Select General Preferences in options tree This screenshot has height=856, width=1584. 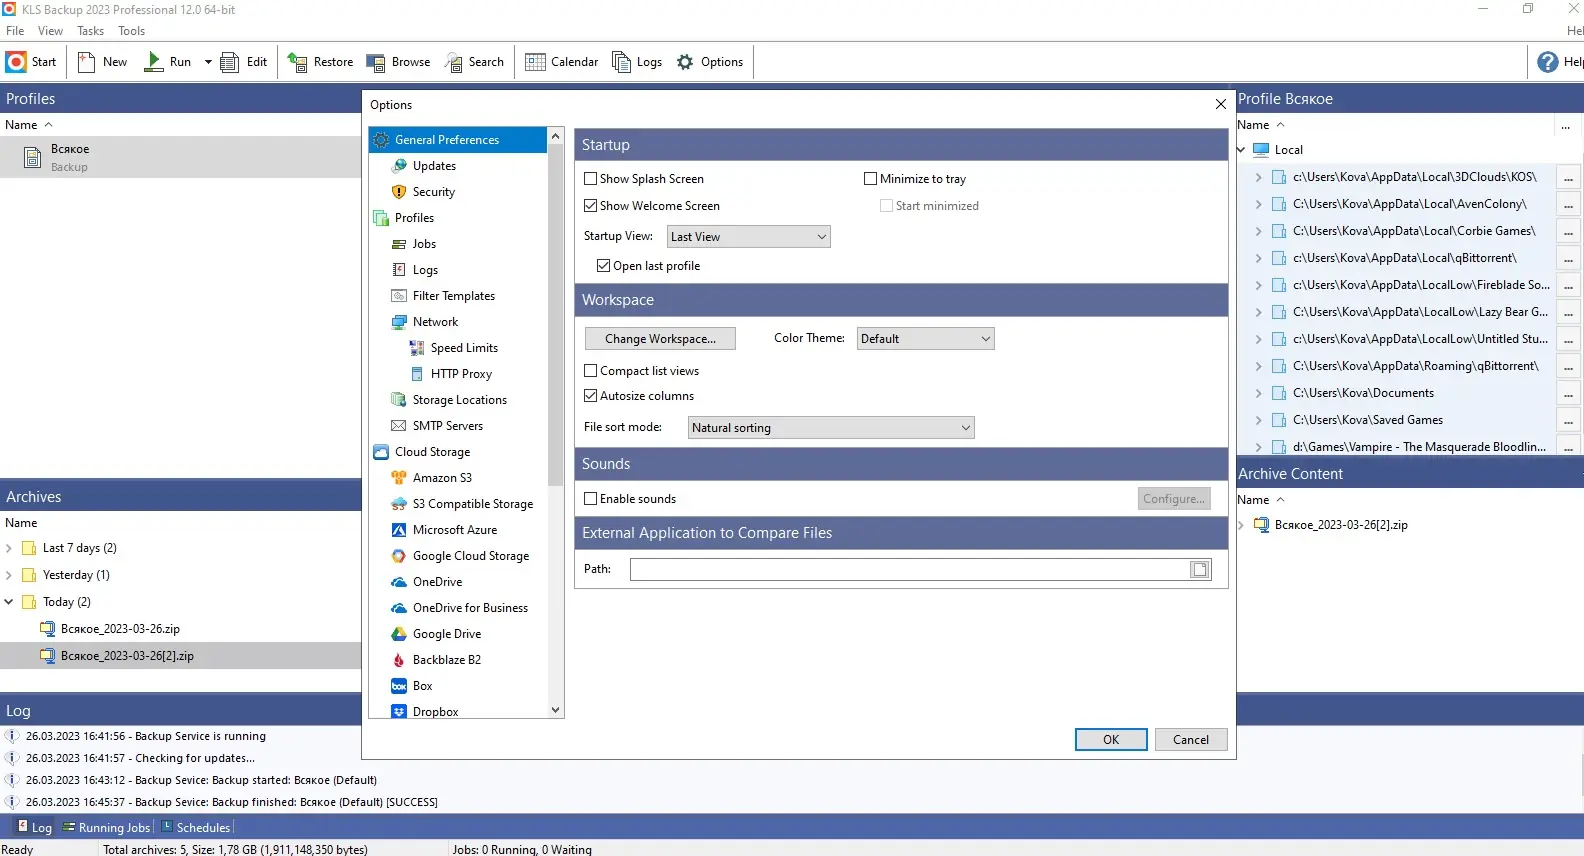458,140
